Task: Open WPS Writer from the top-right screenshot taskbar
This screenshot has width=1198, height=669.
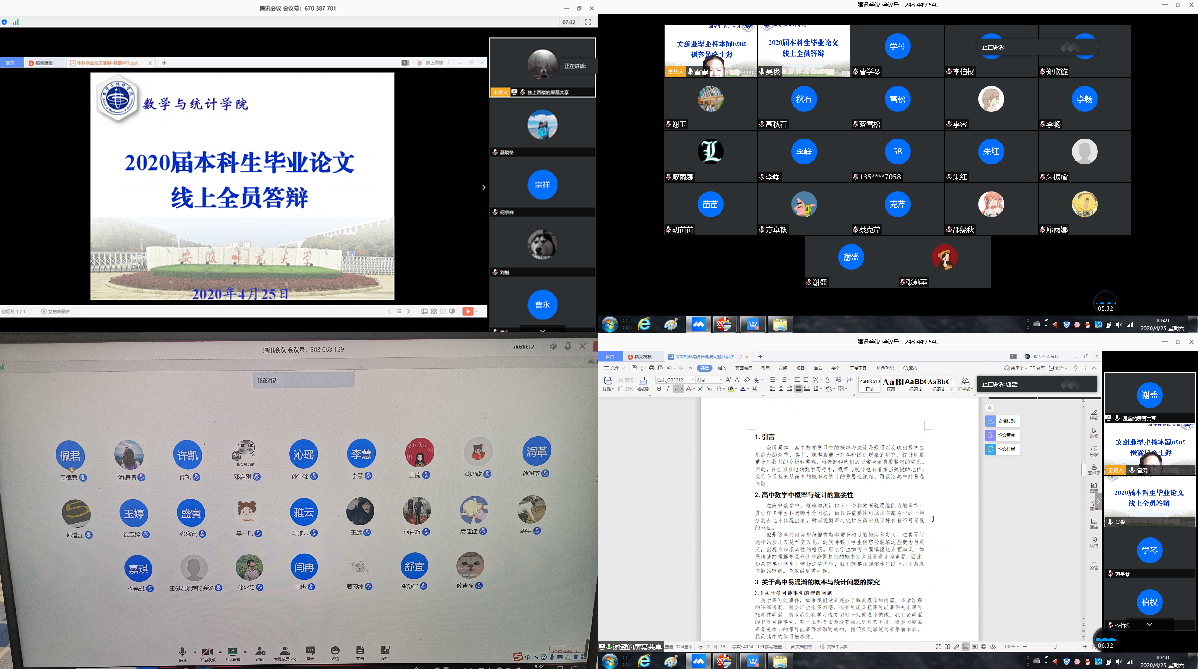Action: click(753, 325)
